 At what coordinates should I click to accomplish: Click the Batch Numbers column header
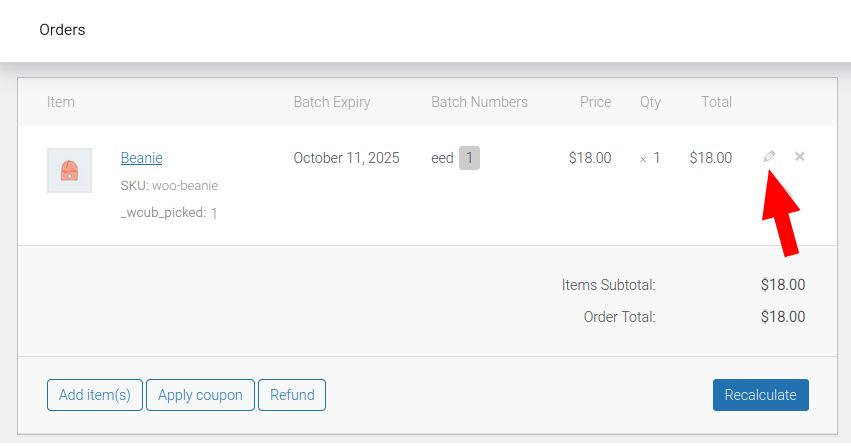click(x=479, y=102)
